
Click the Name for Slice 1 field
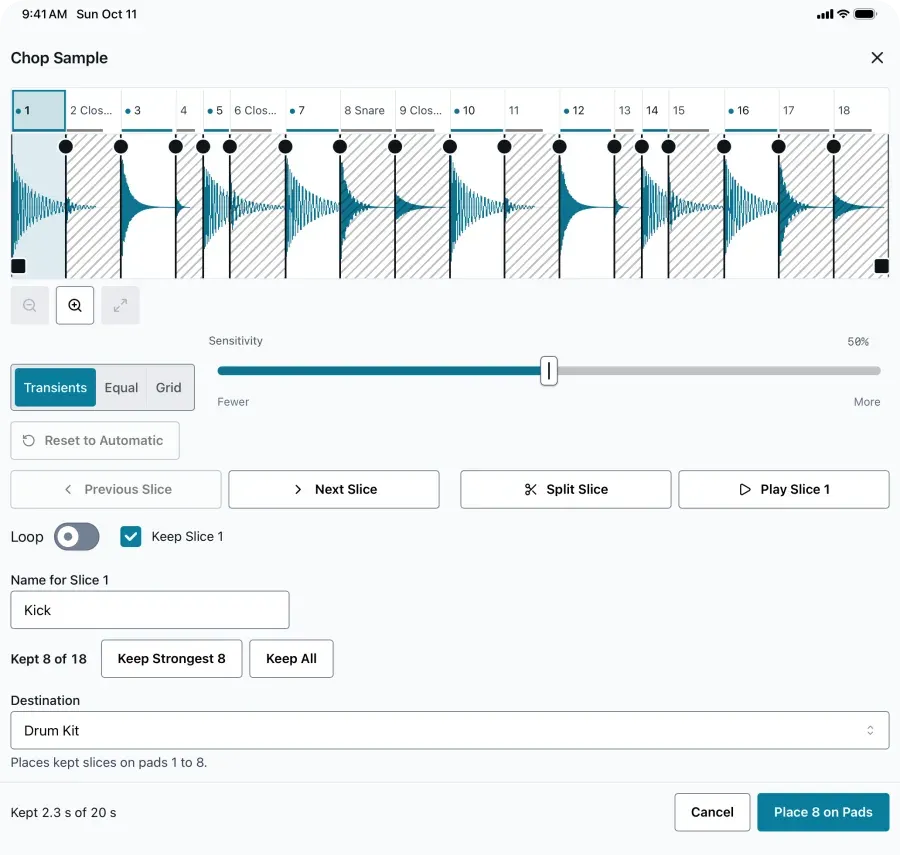(x=150, y=610)
